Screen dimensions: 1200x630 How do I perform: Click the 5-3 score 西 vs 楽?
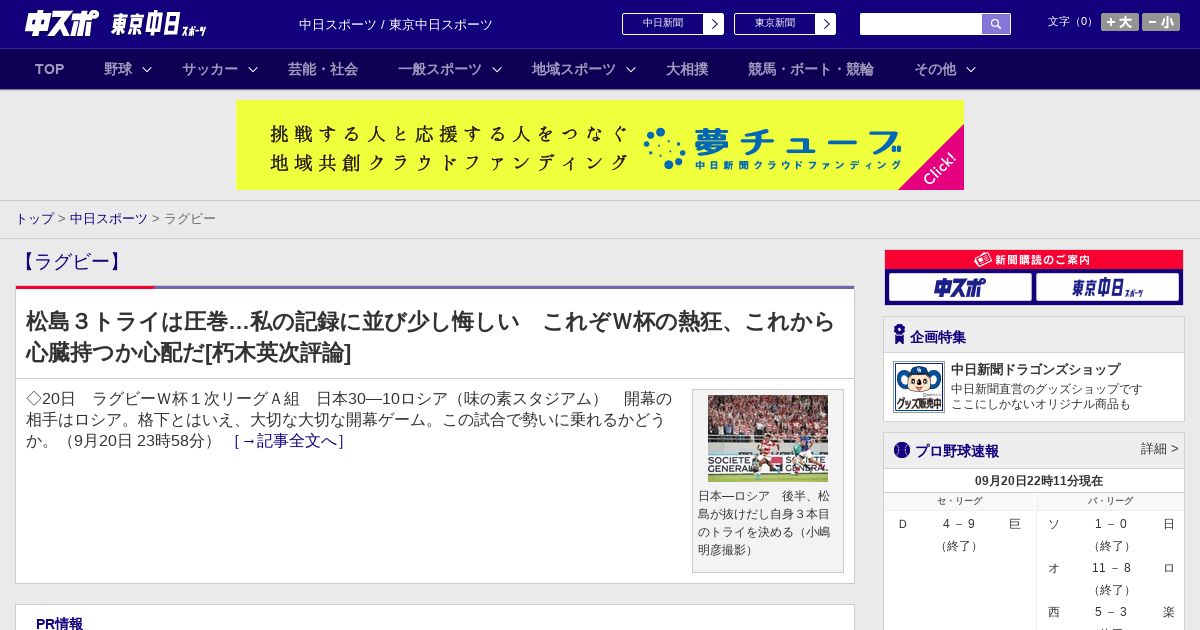click(1111, 612)
